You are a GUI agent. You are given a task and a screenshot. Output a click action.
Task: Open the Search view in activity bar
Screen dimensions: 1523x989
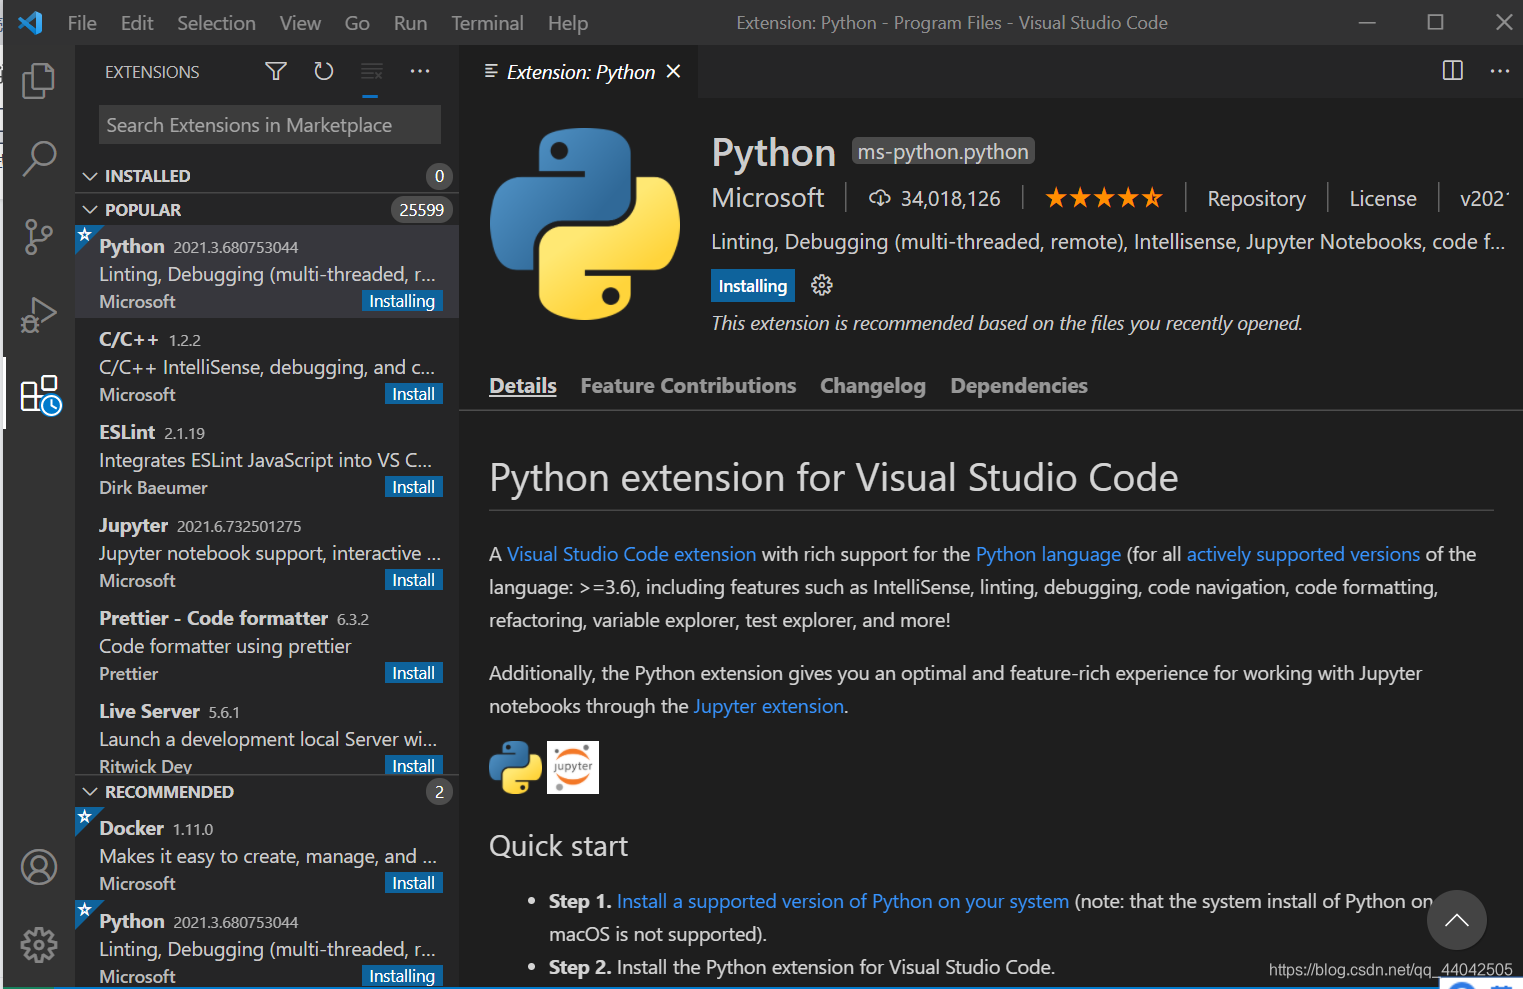(x=38, y=158)
